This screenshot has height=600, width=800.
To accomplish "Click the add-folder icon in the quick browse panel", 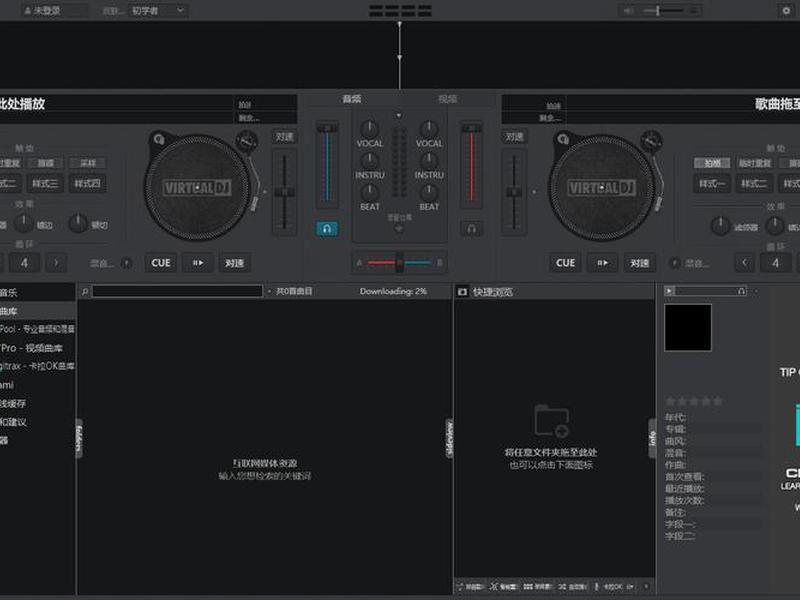I will (552, 421).
